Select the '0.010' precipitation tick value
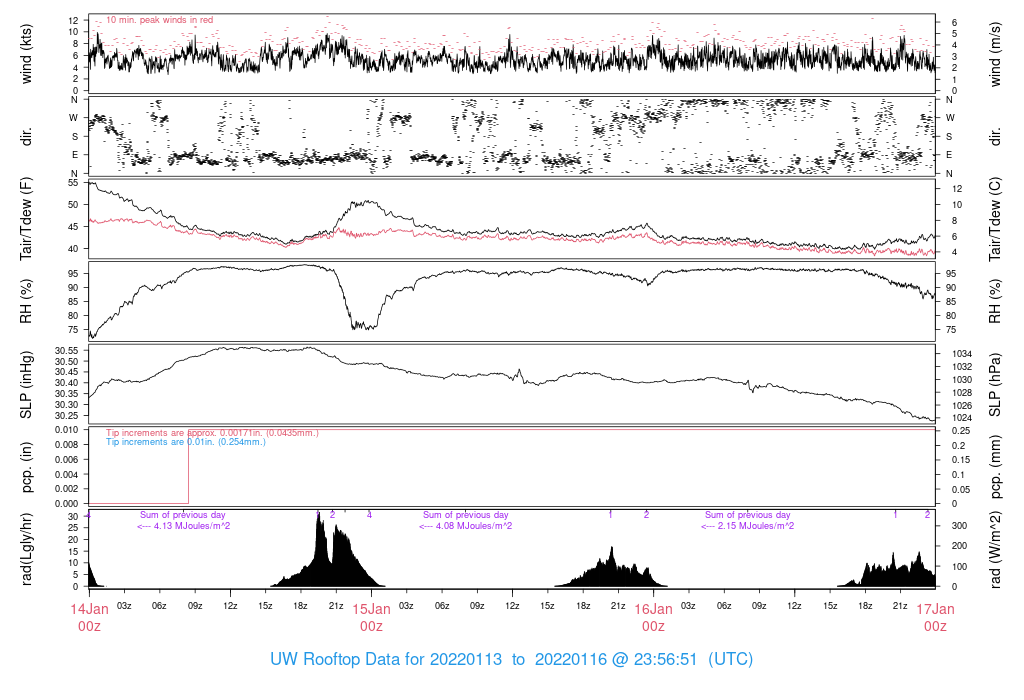The image size is (1024, 700). (67, 430)
